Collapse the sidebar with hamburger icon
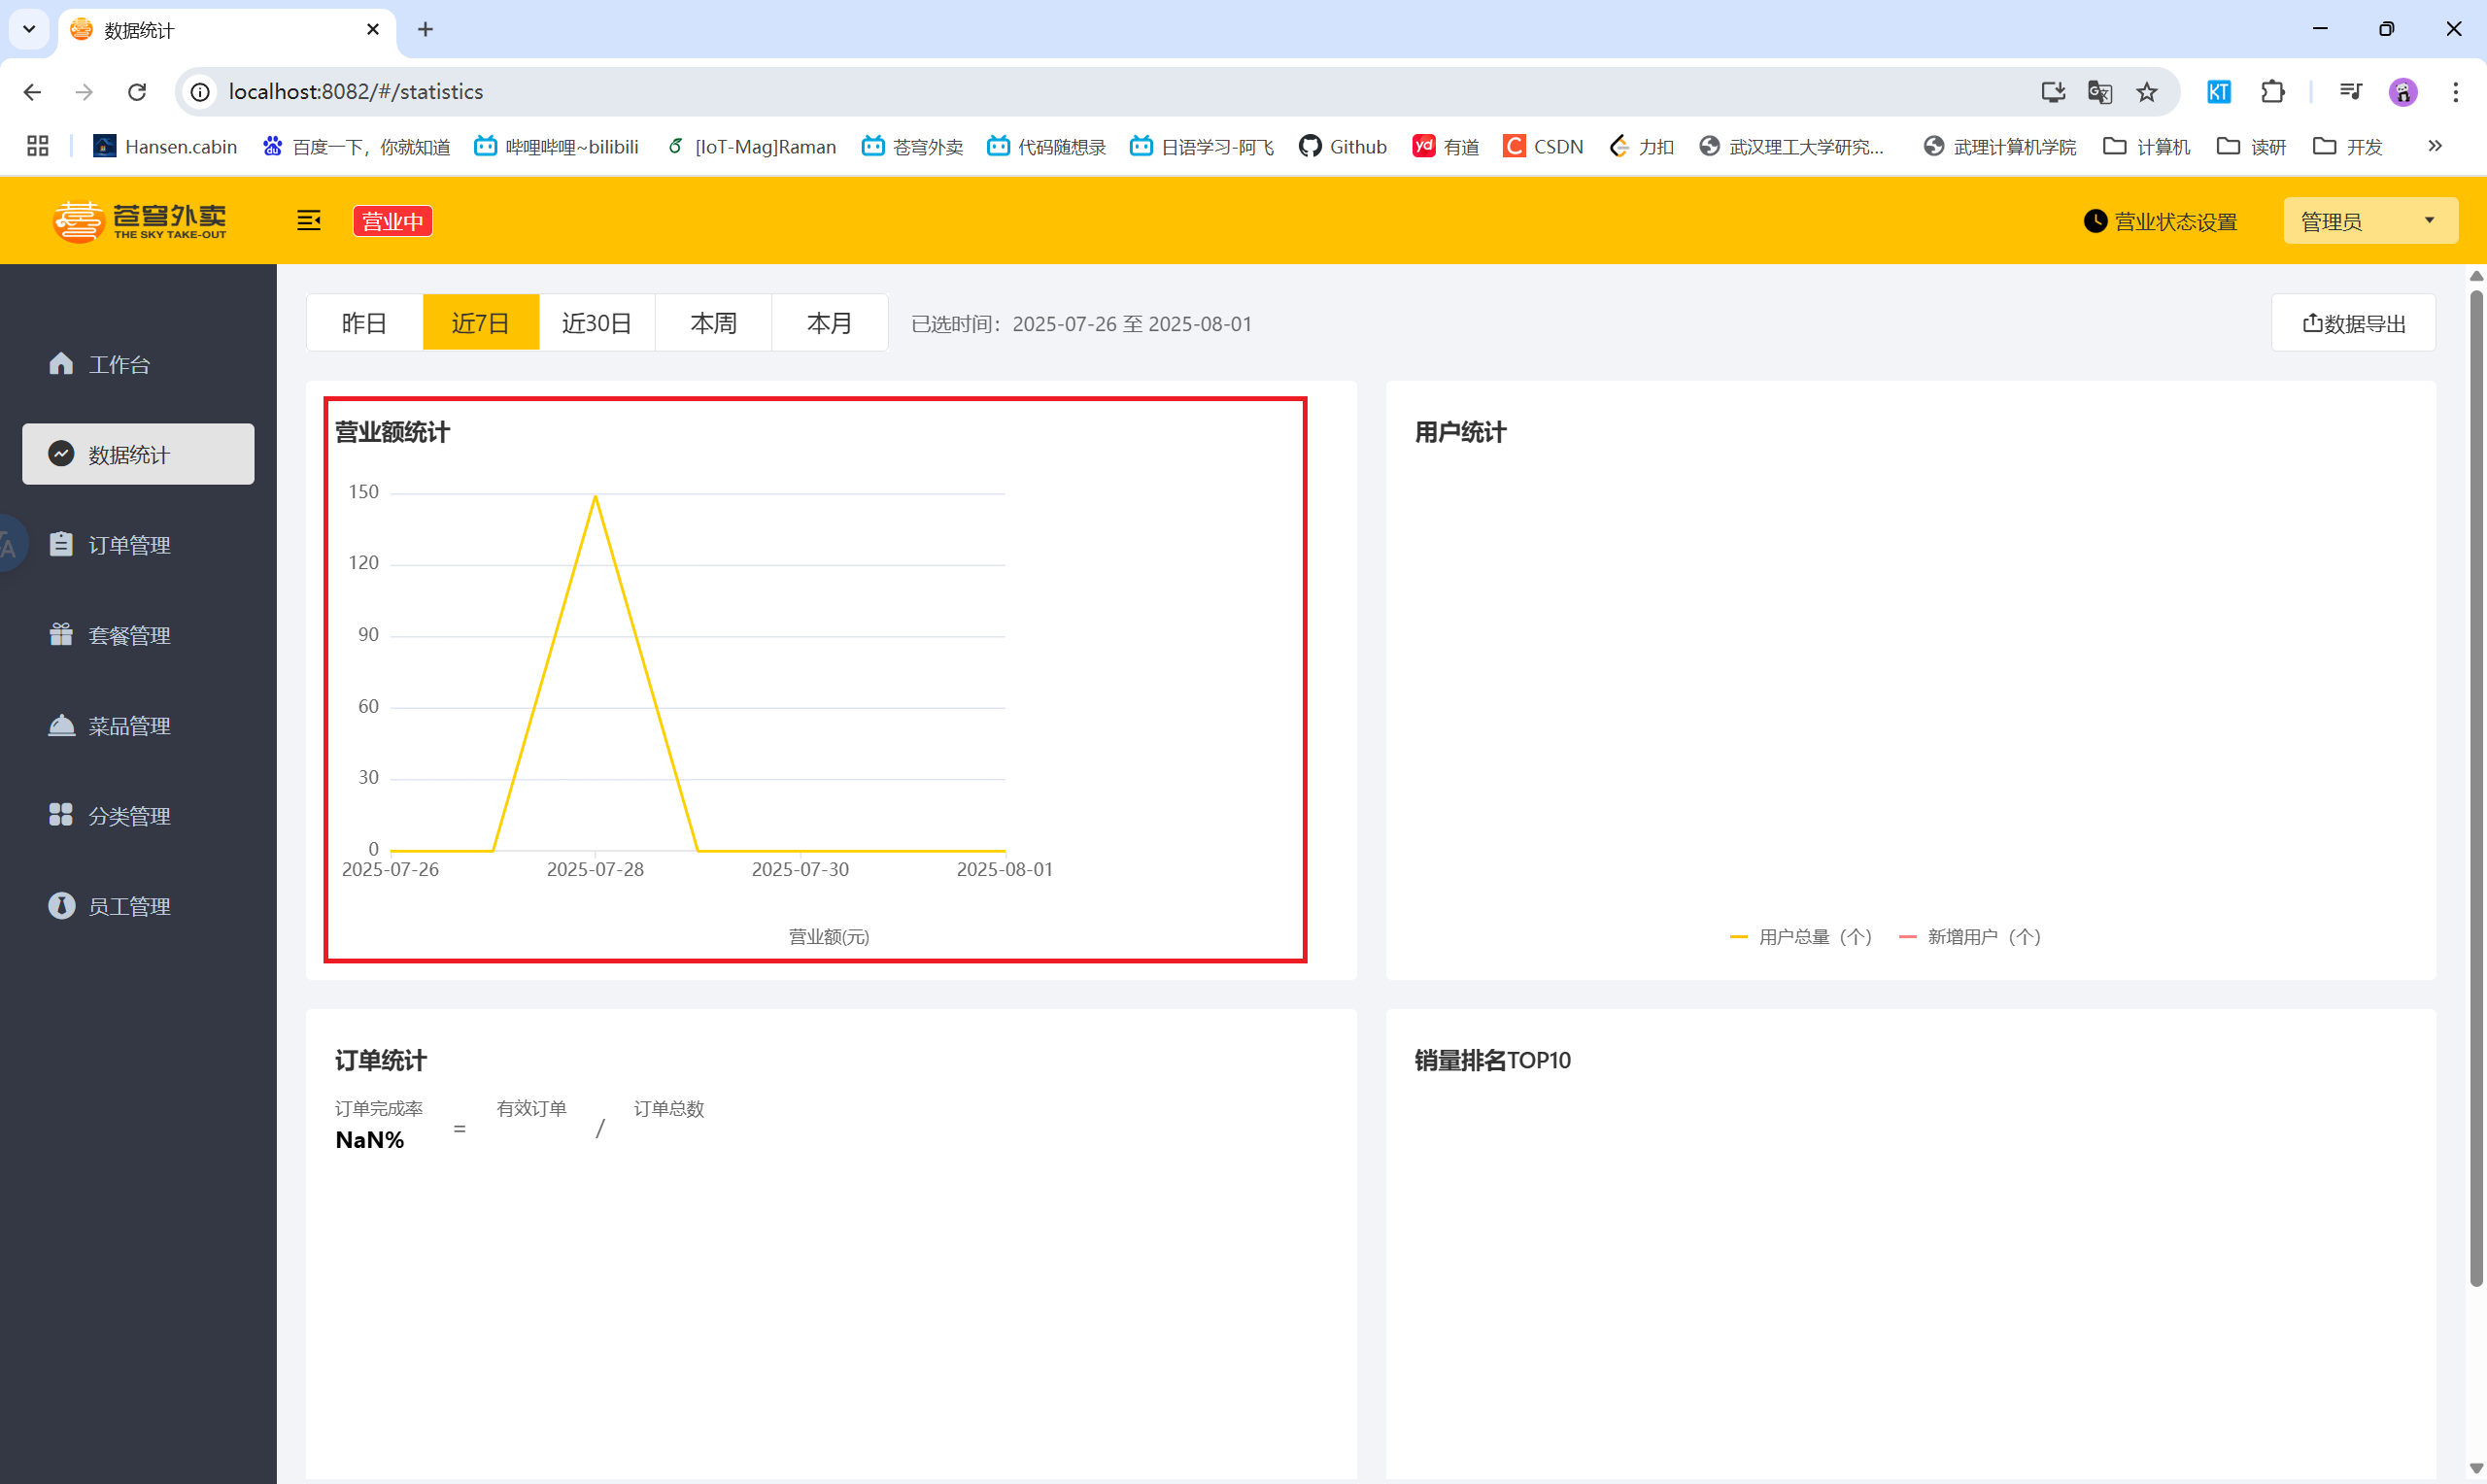Image resolution: width=2487 pixels, height=1484 pixels. [x=308, y=220]
